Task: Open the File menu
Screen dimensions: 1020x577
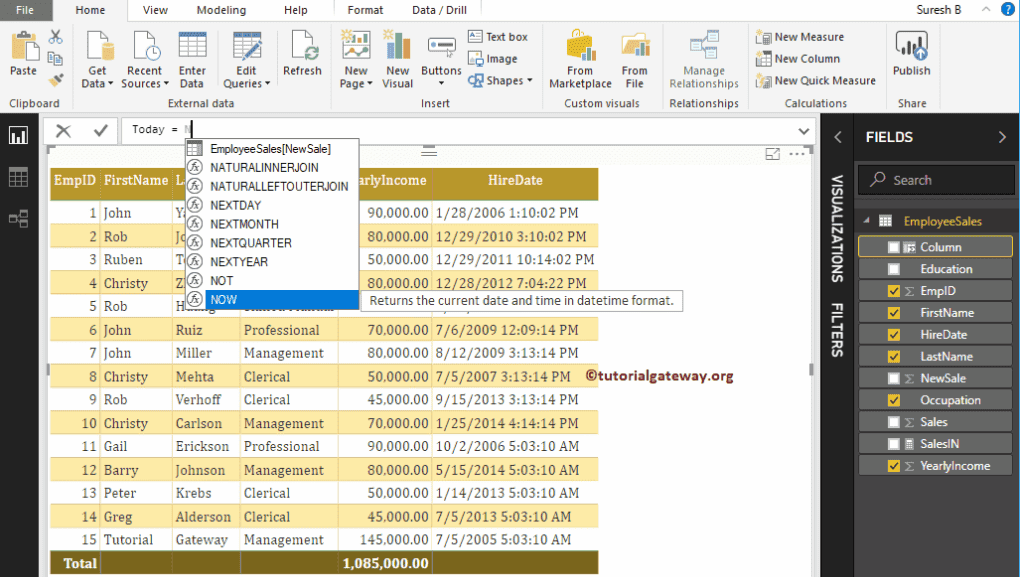Action: (x=25, y=10)
